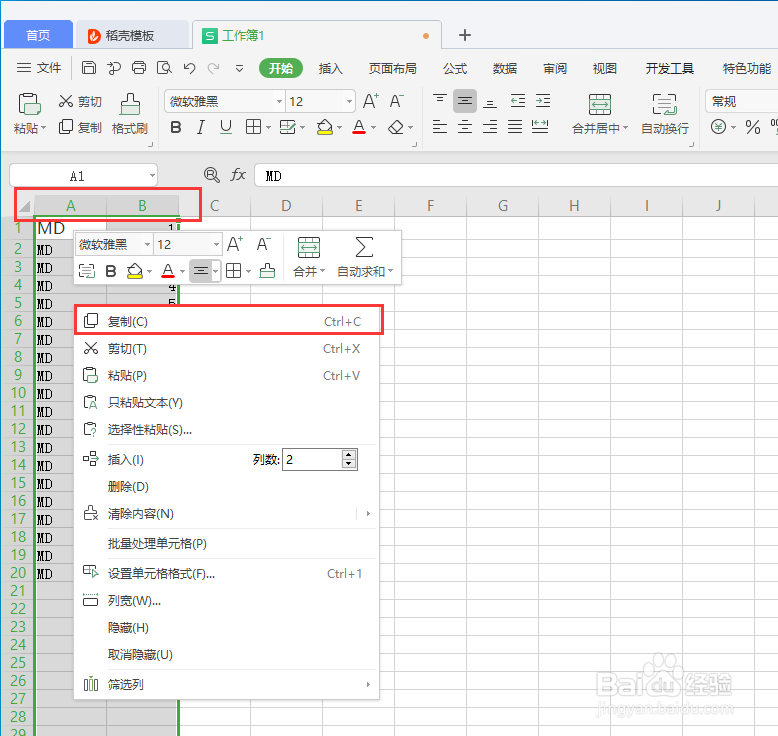Image resolution: width=778 pixels, height=736 pixels.
Task: Decrease the cell indent
Action: 518,101
